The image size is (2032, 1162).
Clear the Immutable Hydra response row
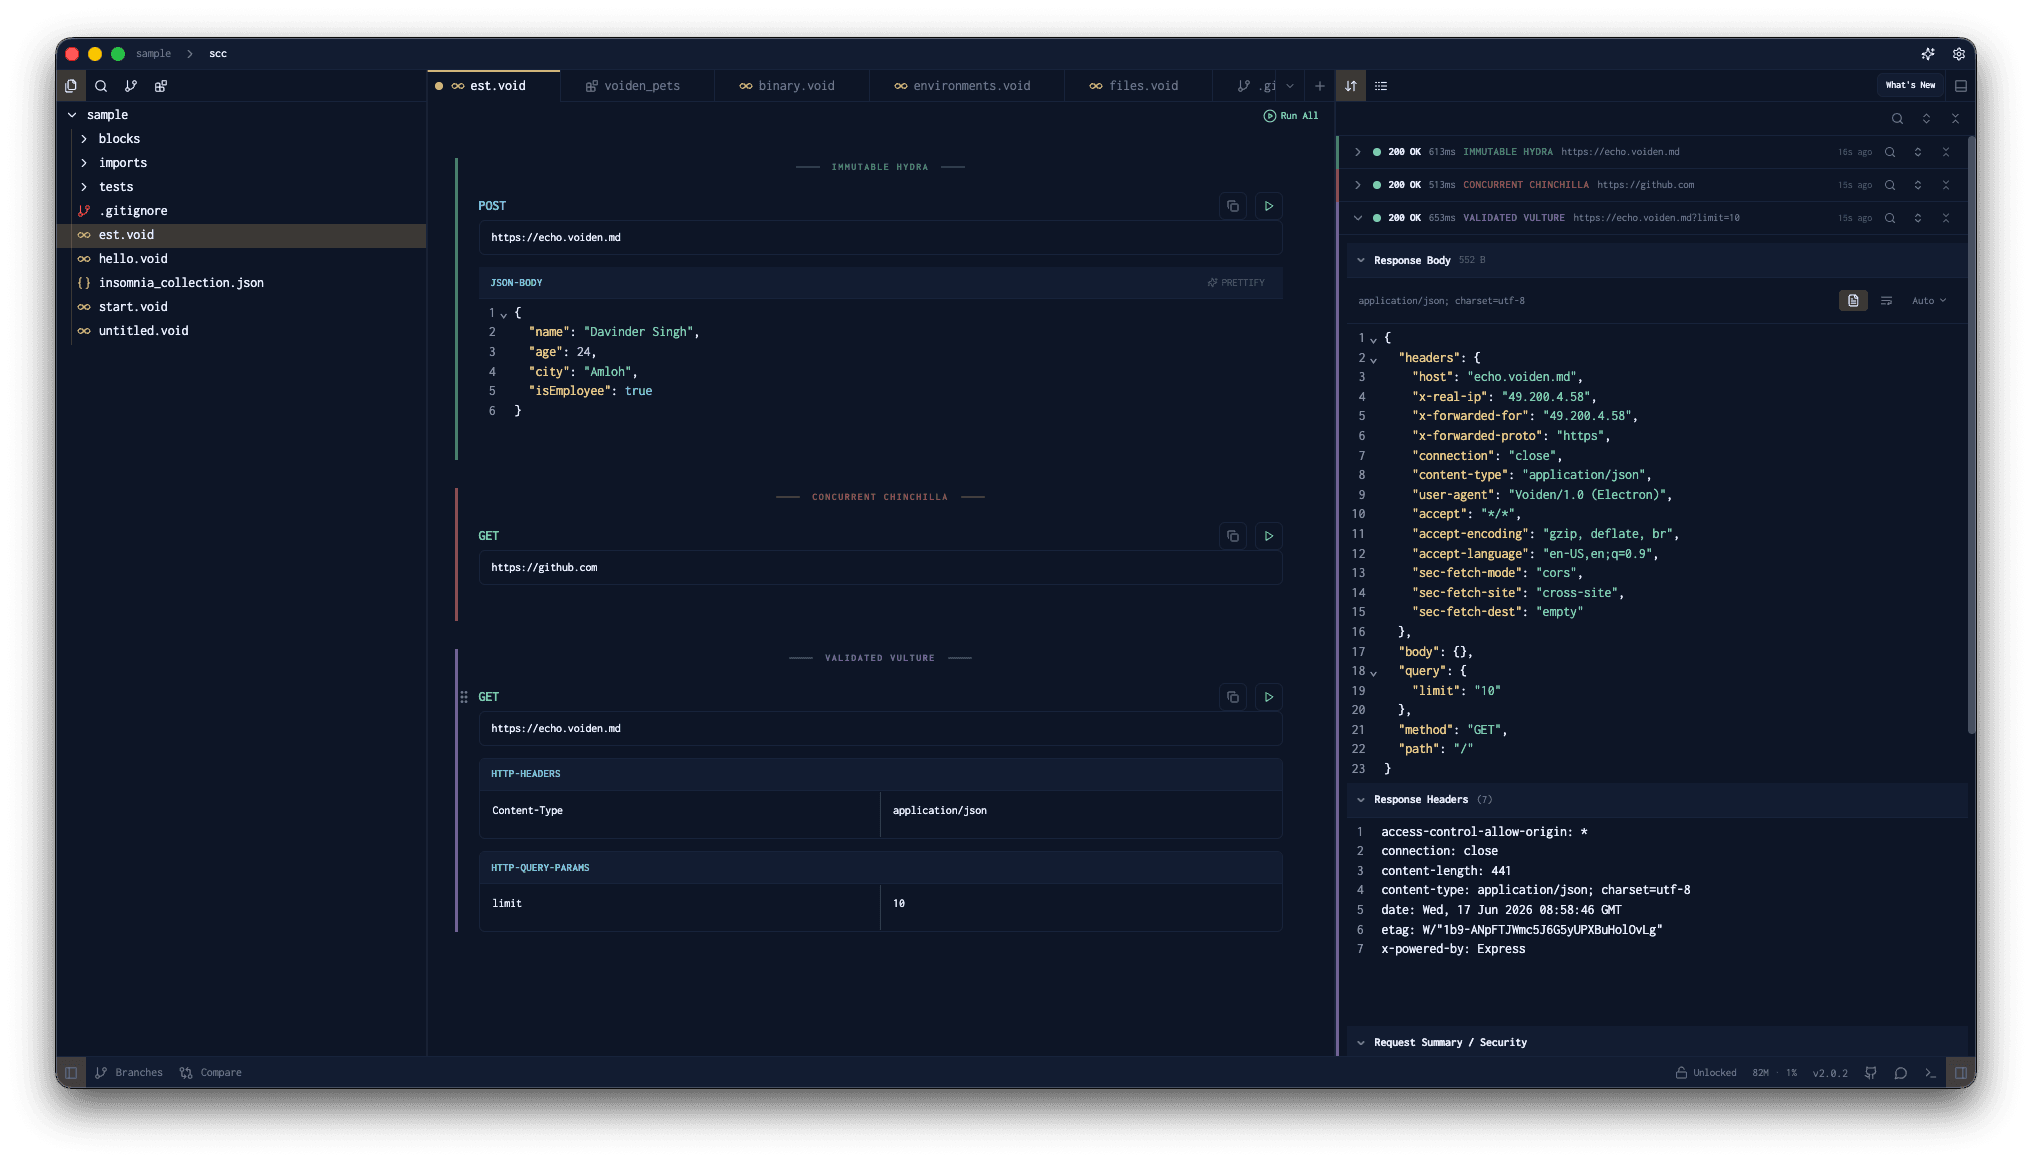pyautogui.click(x=1946, y=152)
